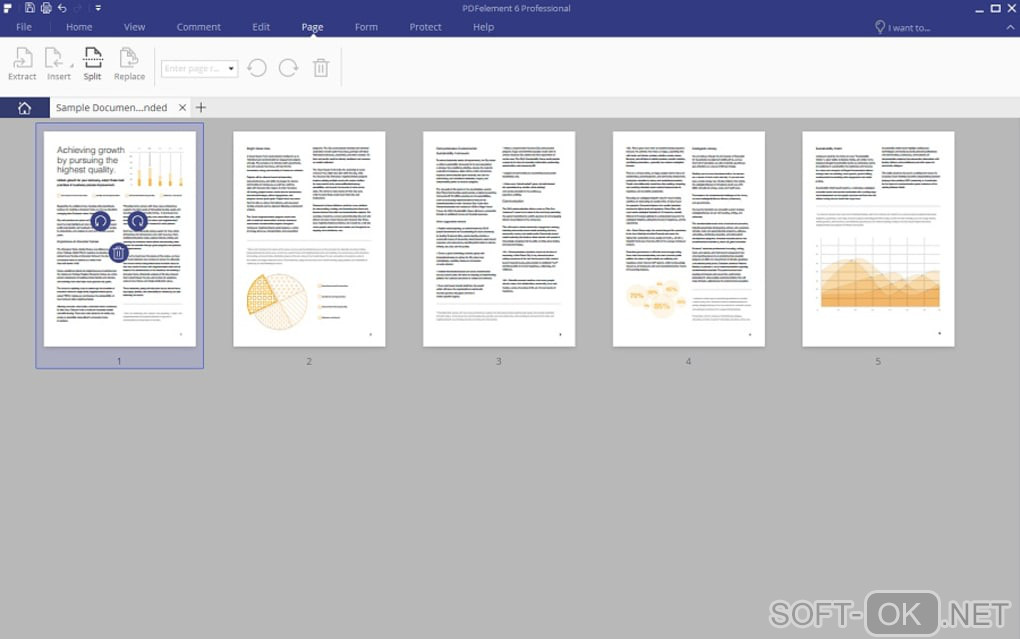Click the Insert page tool
The width and height of the screenshot is (1020, 639).
coord(56,64)
